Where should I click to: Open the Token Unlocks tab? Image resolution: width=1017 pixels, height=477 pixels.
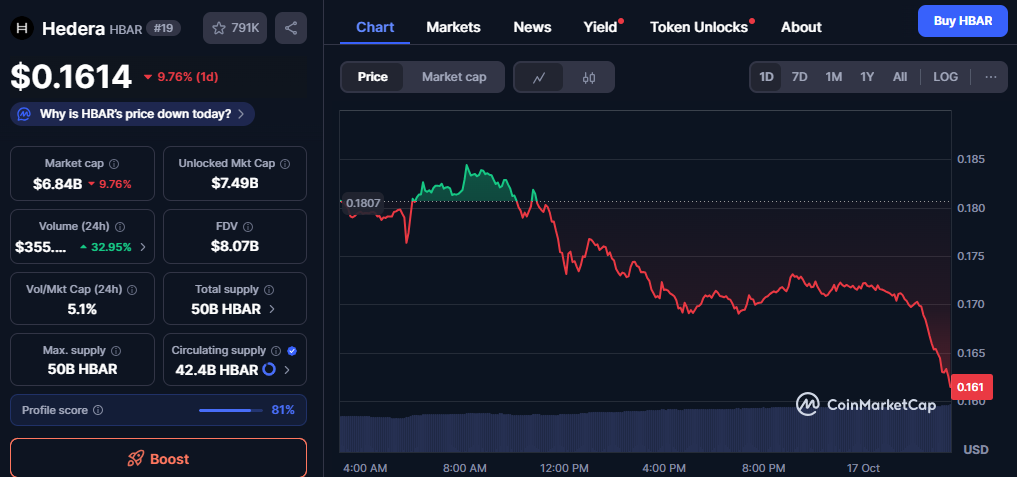tap(699, 27)
